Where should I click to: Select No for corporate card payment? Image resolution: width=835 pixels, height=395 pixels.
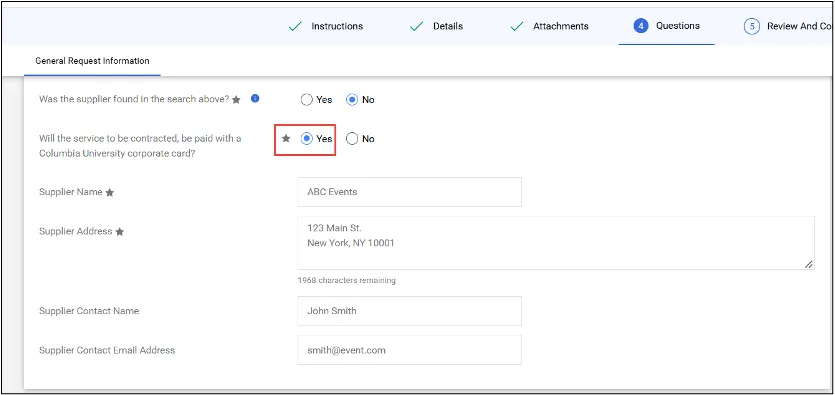[x=352, y=138]
